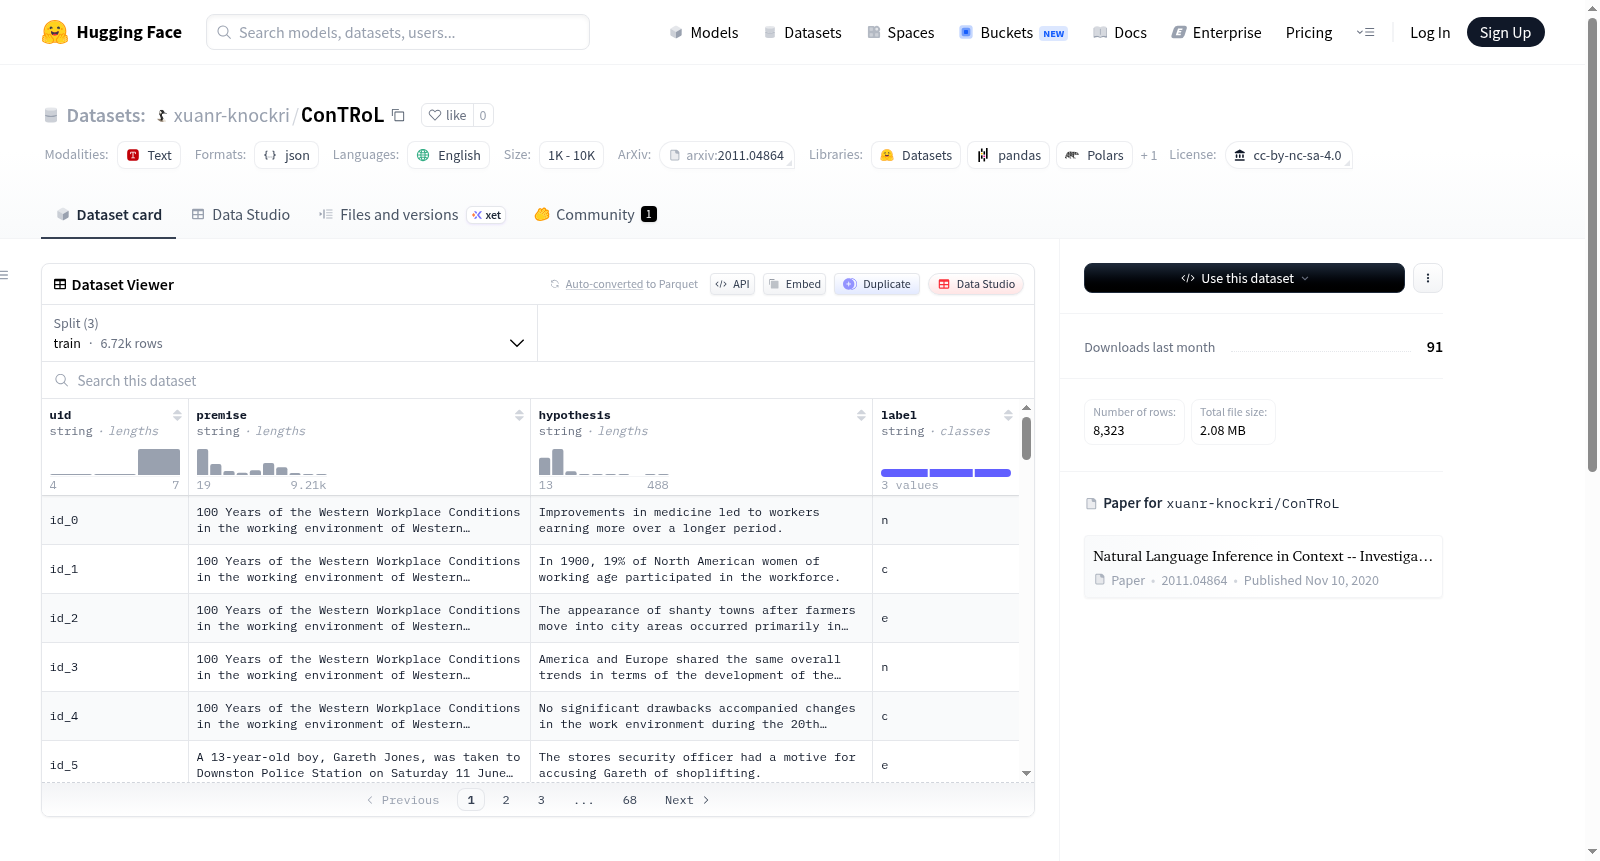This screenshot has height=861, width=1600.
Task: Click the Embed button
Action: 794,284
